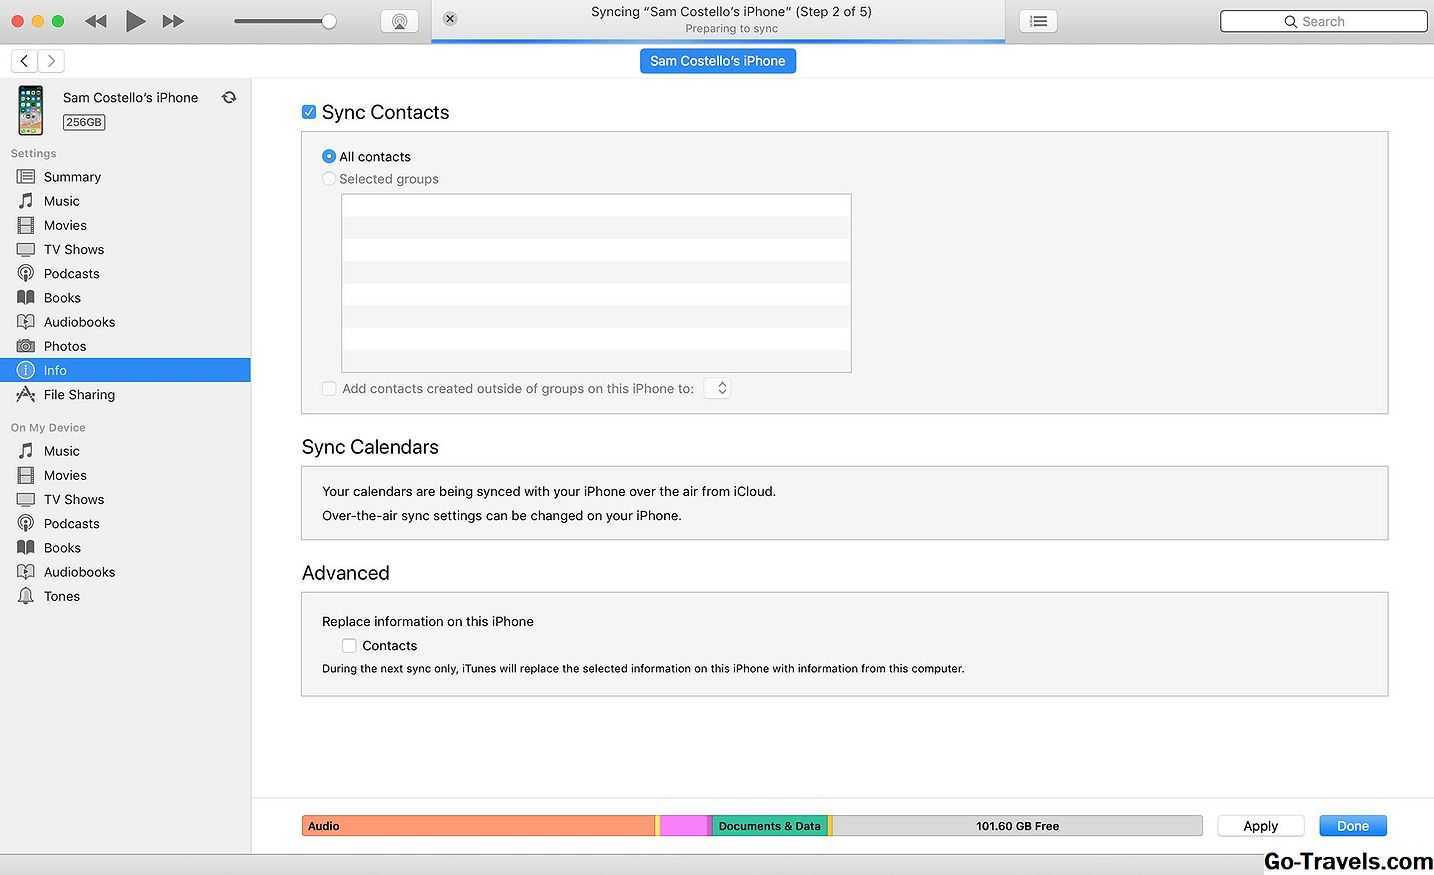Click the volume slider knob
Viewport: 1434px width, 875px height.
point(328,21)
